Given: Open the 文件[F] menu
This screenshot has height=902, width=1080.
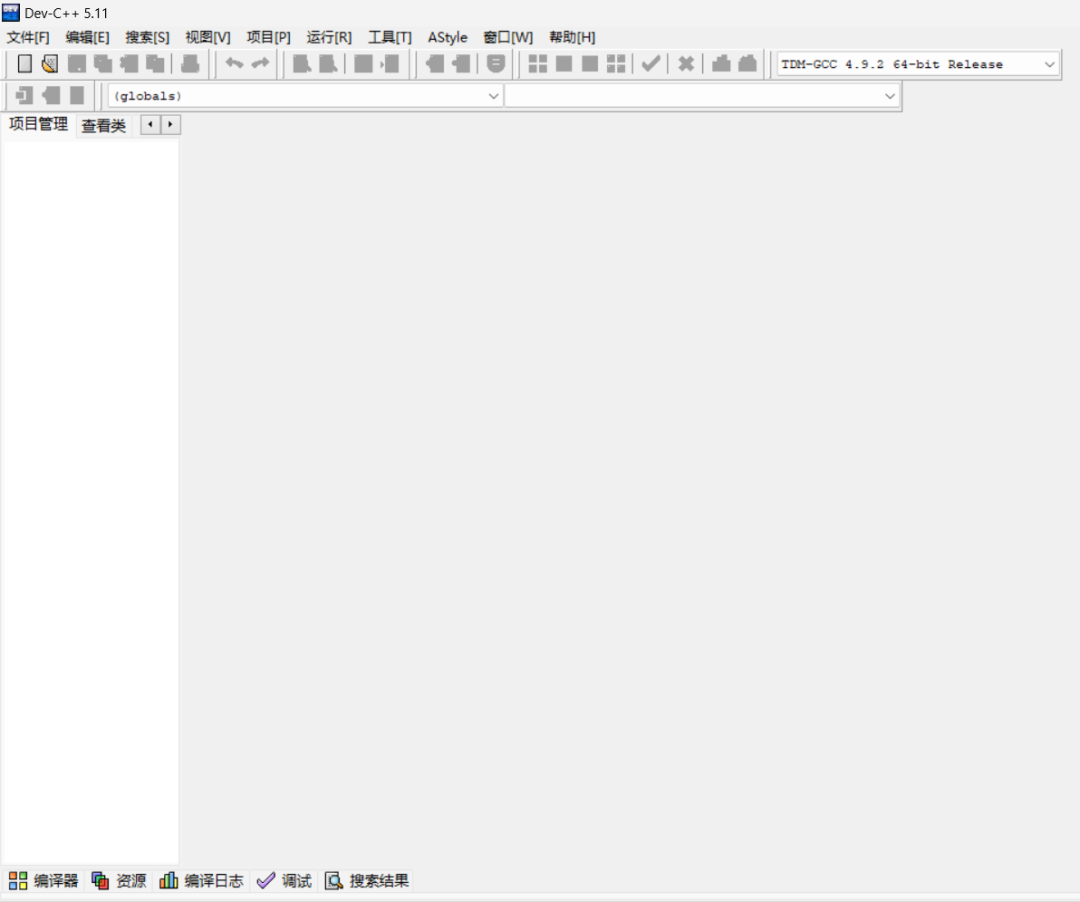Looking at the screenshot, I should point(28,37).
